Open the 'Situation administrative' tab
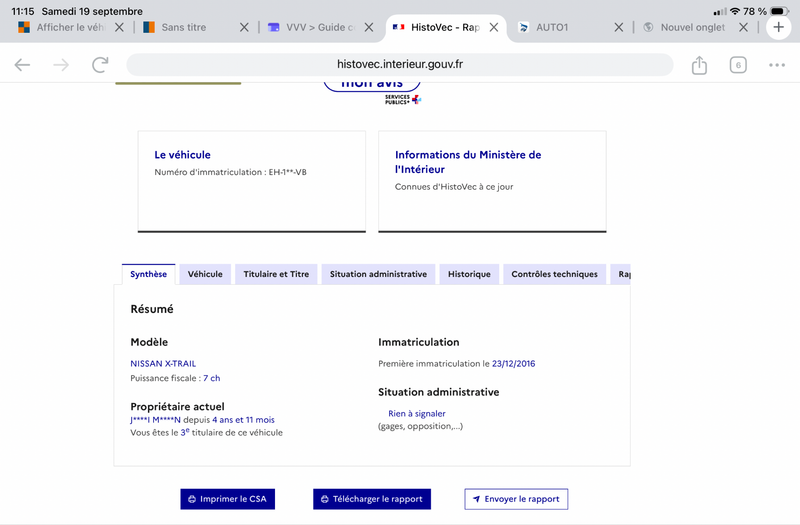Viewport: 800px width, 525px height. click(x=378, y=274)
